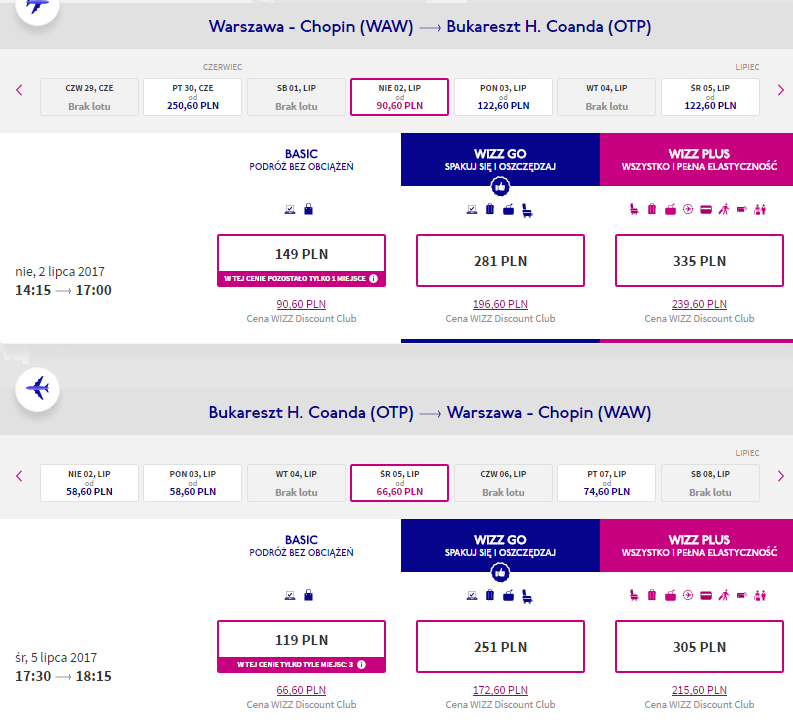Click return date CZW 06, LIP Brak lotu

point(503,483)
